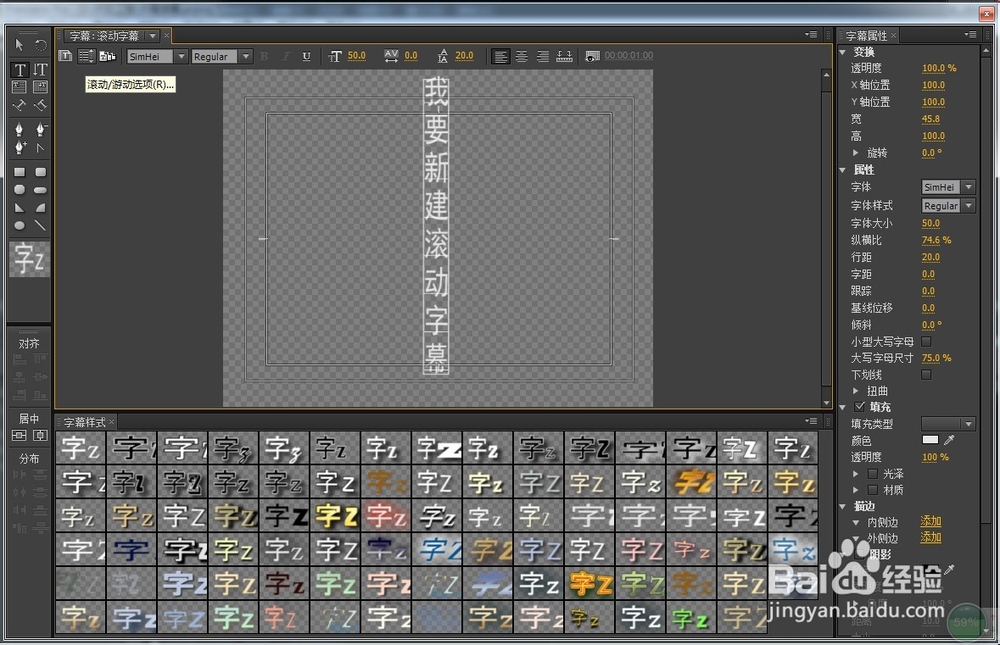Select the Wedge triangle tool
1000x645 pixels.
tap(19, 208)
